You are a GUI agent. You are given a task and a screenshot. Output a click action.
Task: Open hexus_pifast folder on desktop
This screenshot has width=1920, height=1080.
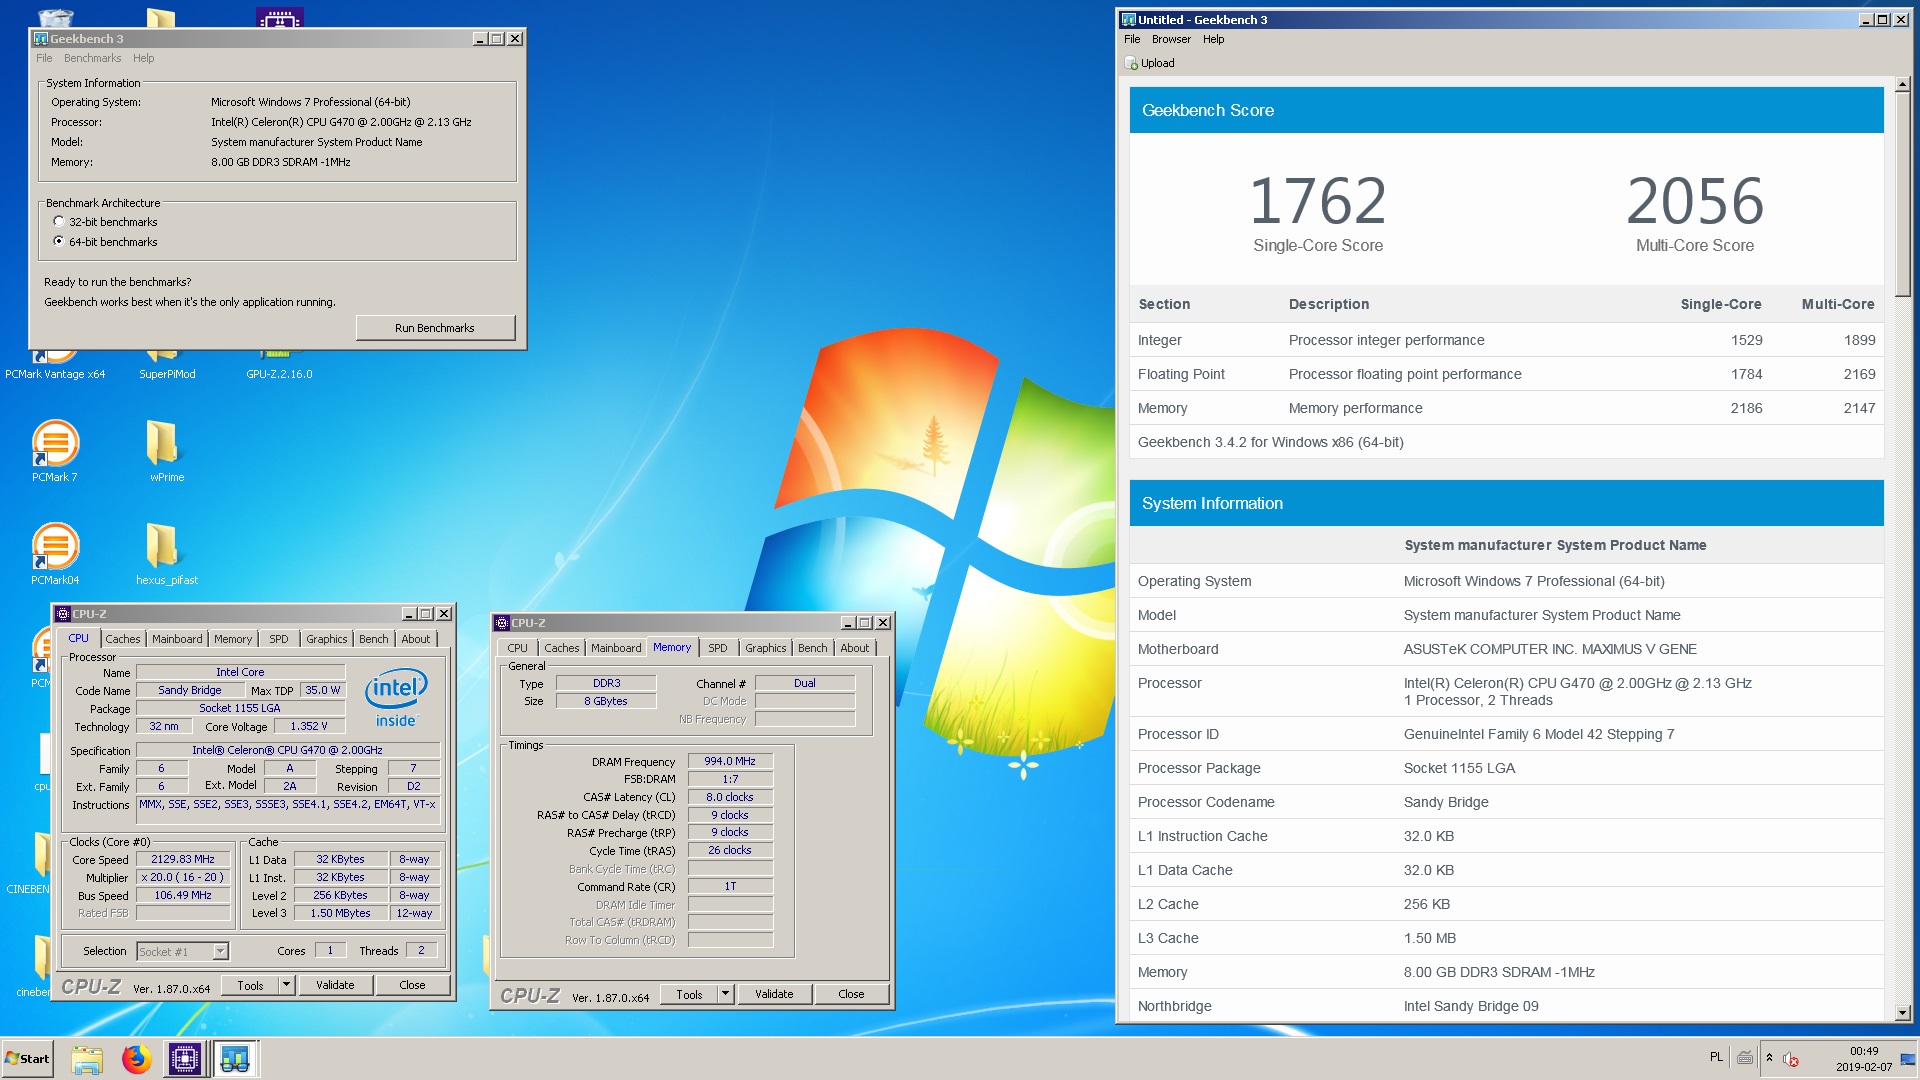(x=166, y=554)
